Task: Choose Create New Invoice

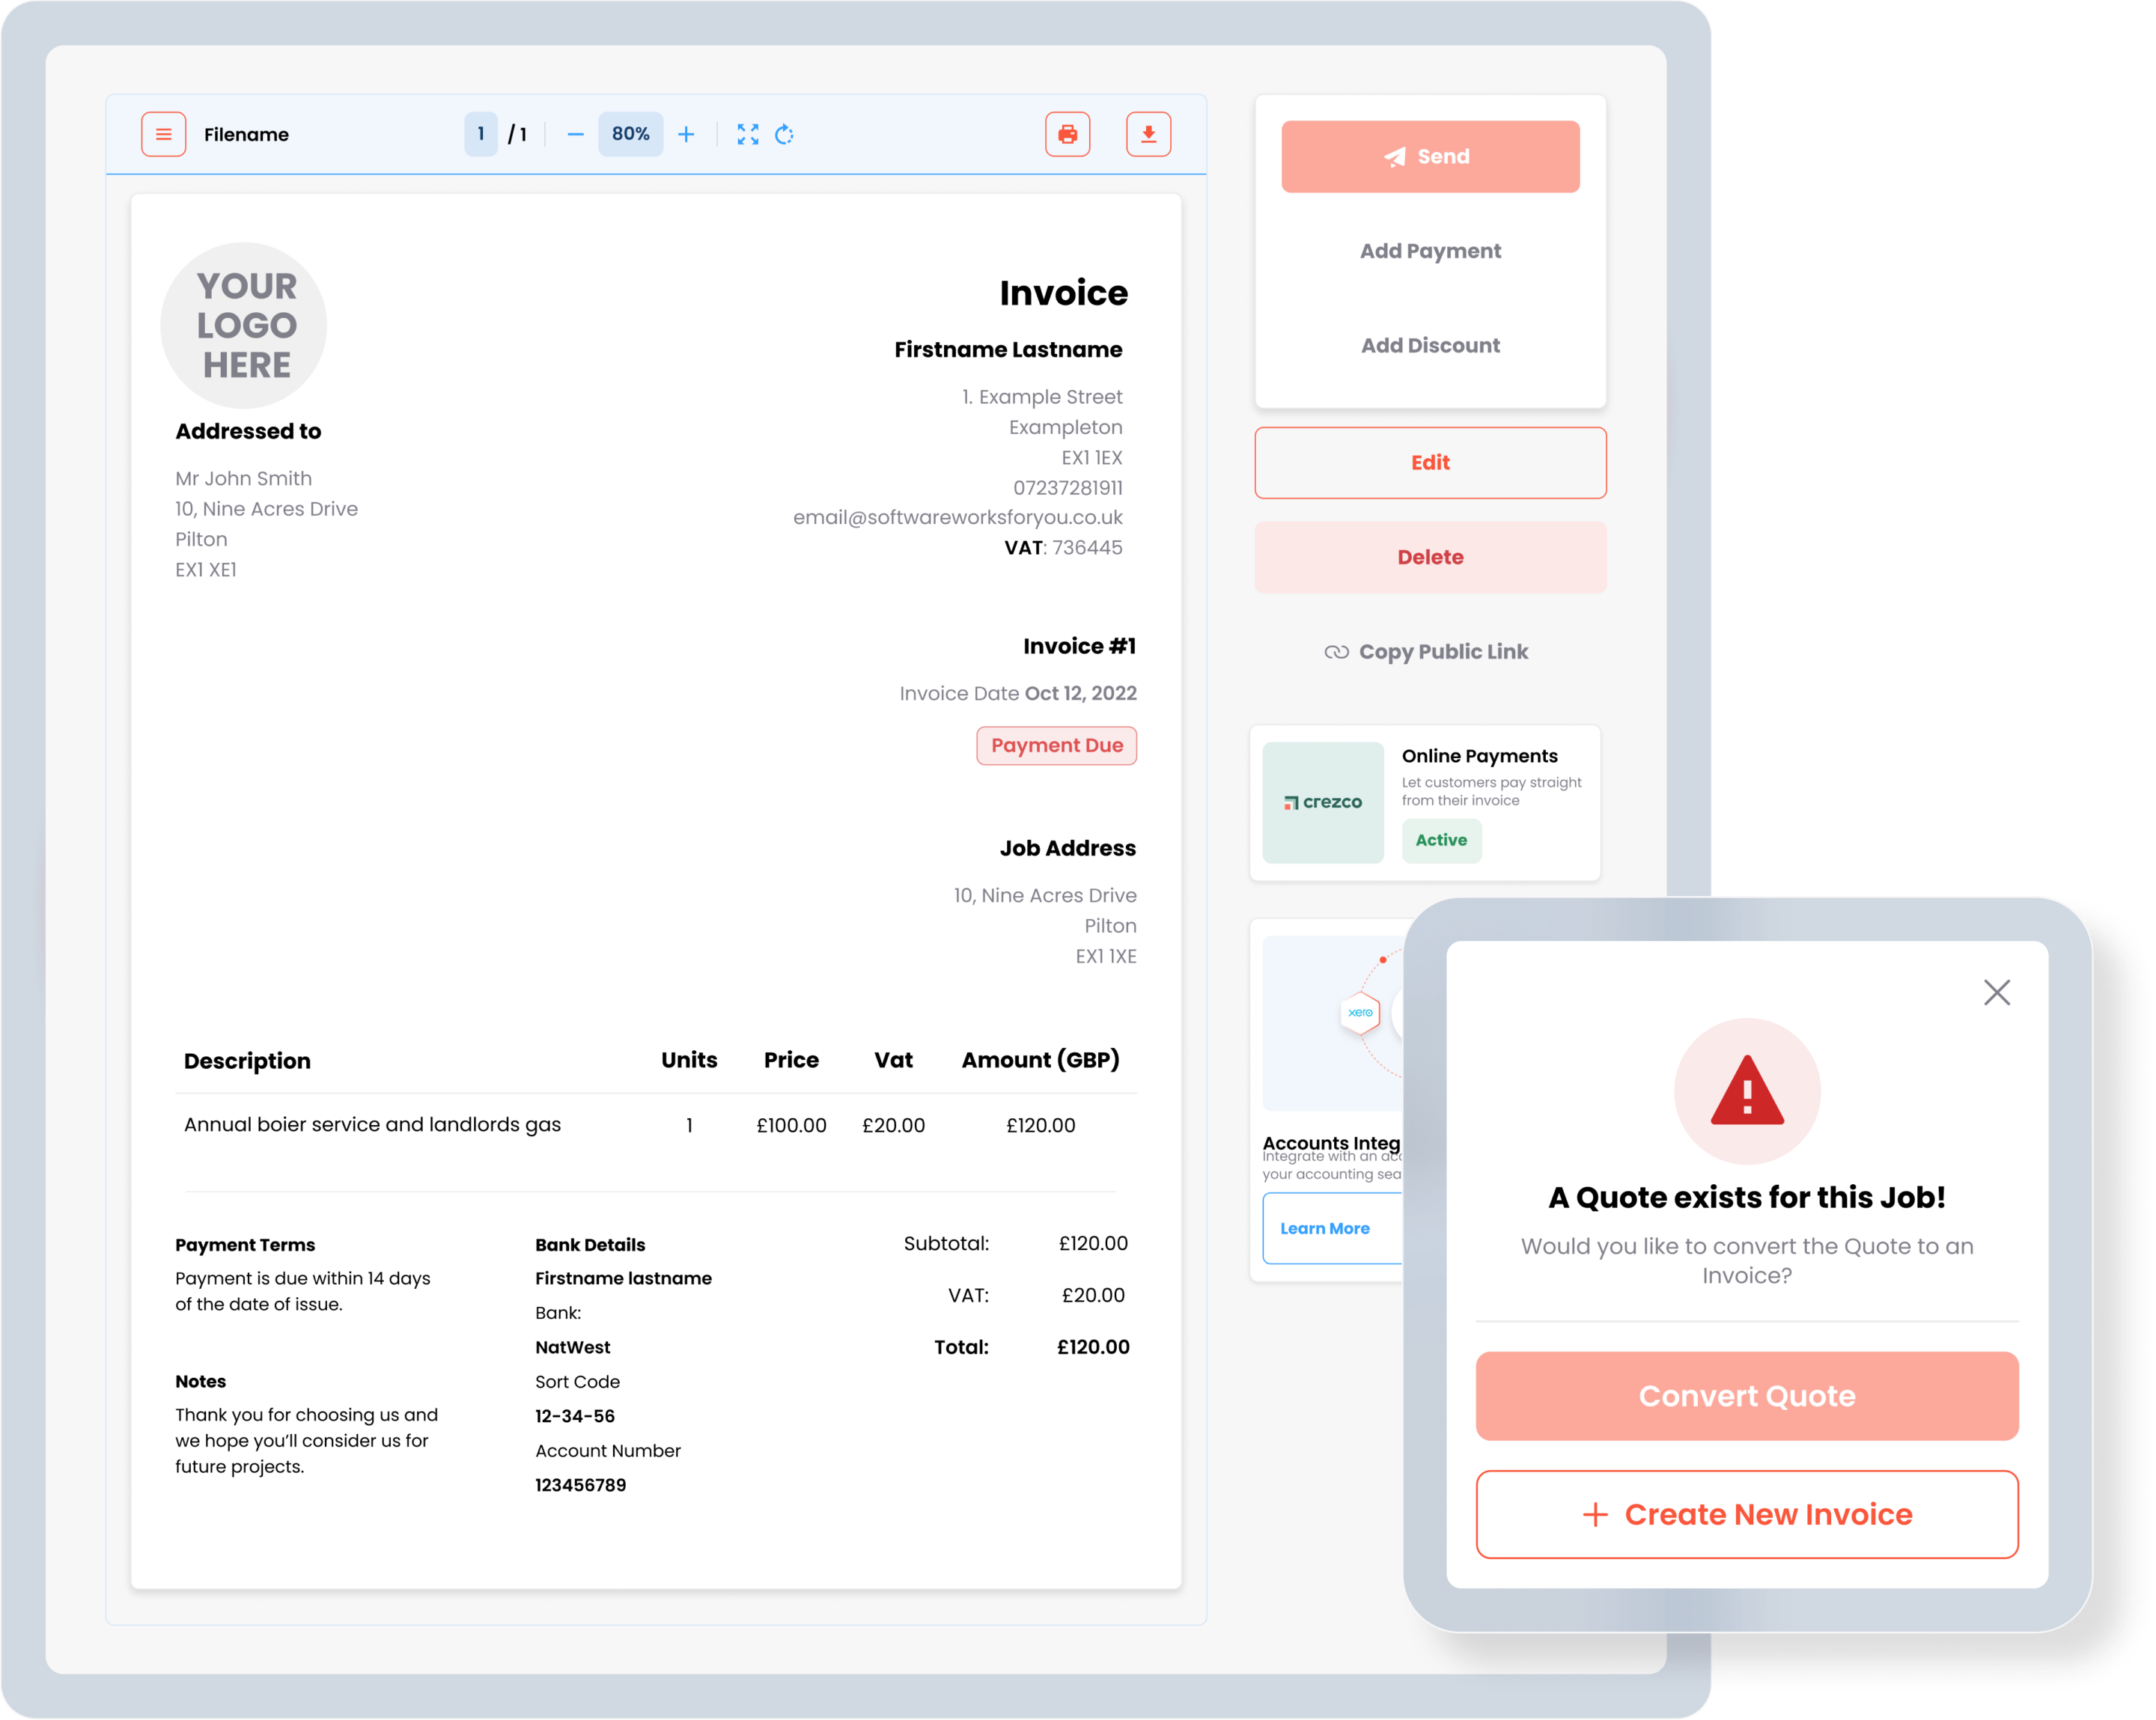Action: point(1746,1514)
